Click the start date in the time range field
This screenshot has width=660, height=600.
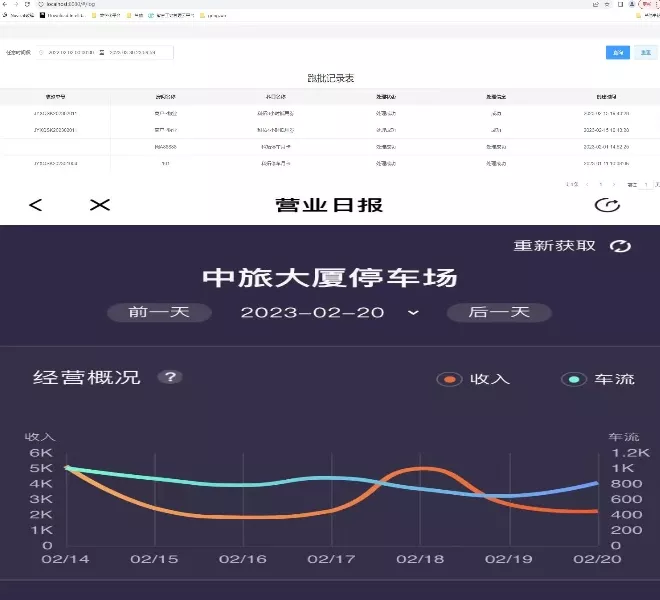(71, 53)
